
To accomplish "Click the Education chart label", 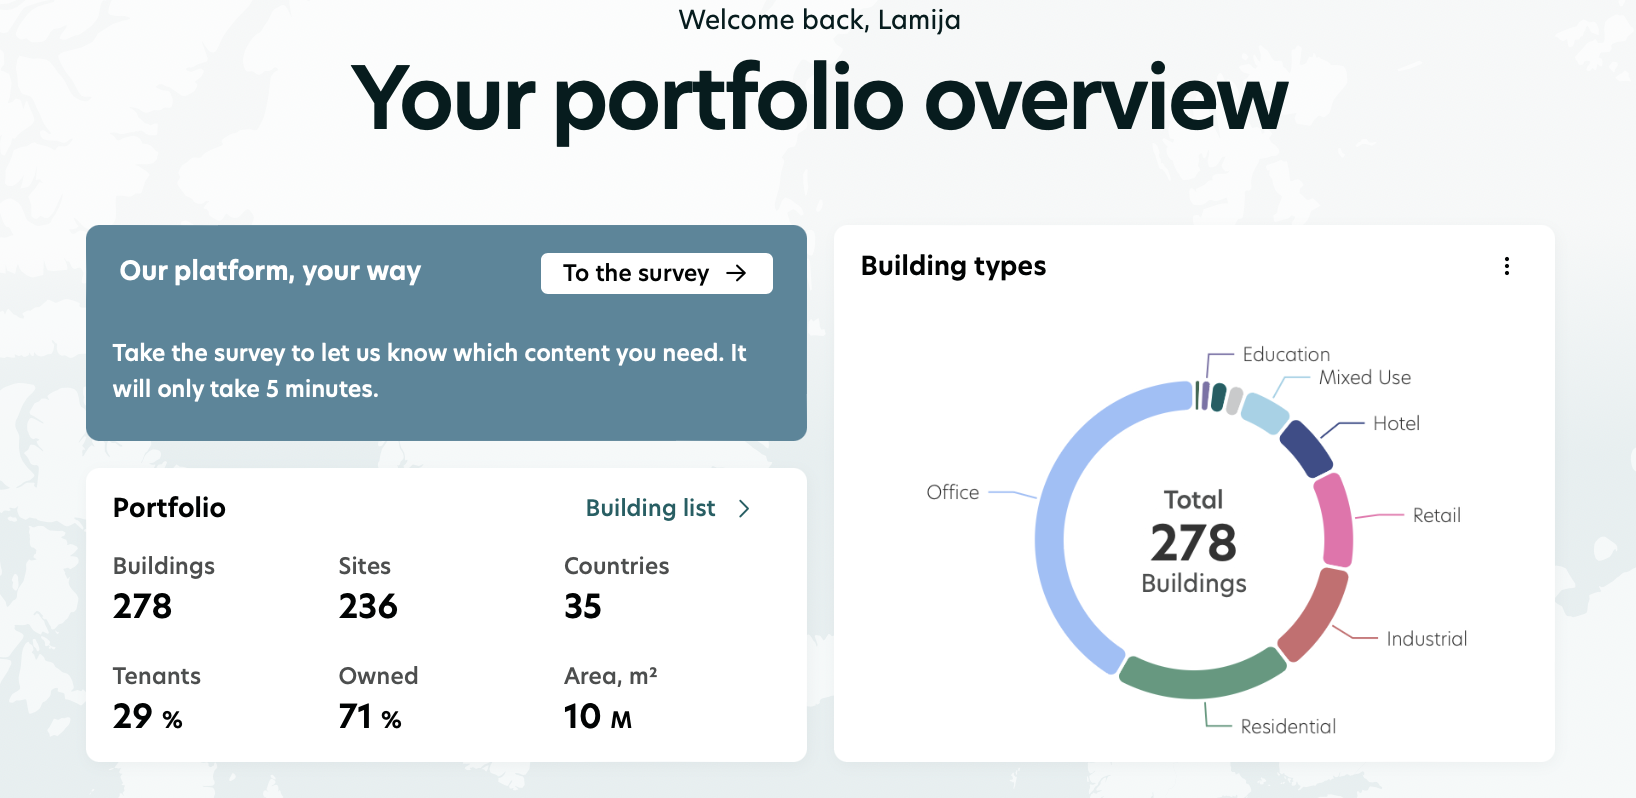I will (x=1286, y=355).
